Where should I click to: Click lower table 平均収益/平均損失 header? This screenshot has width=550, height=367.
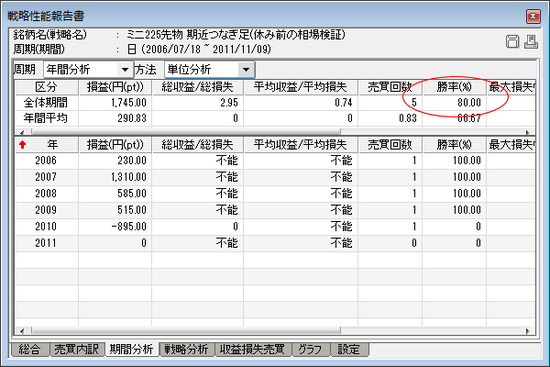(x=300, y=145)
